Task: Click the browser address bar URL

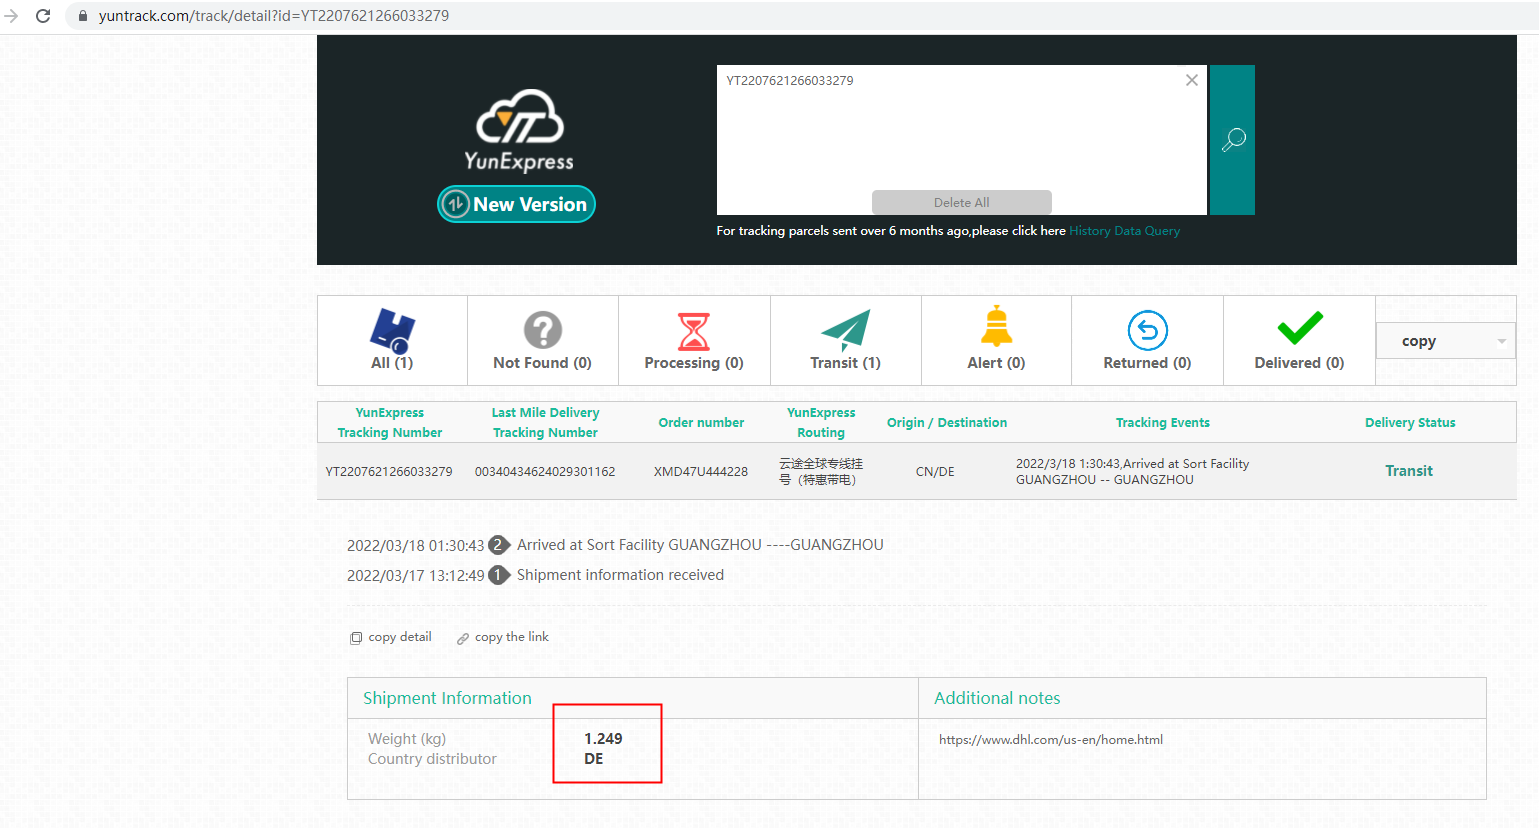Action: (x=274, y=16)
